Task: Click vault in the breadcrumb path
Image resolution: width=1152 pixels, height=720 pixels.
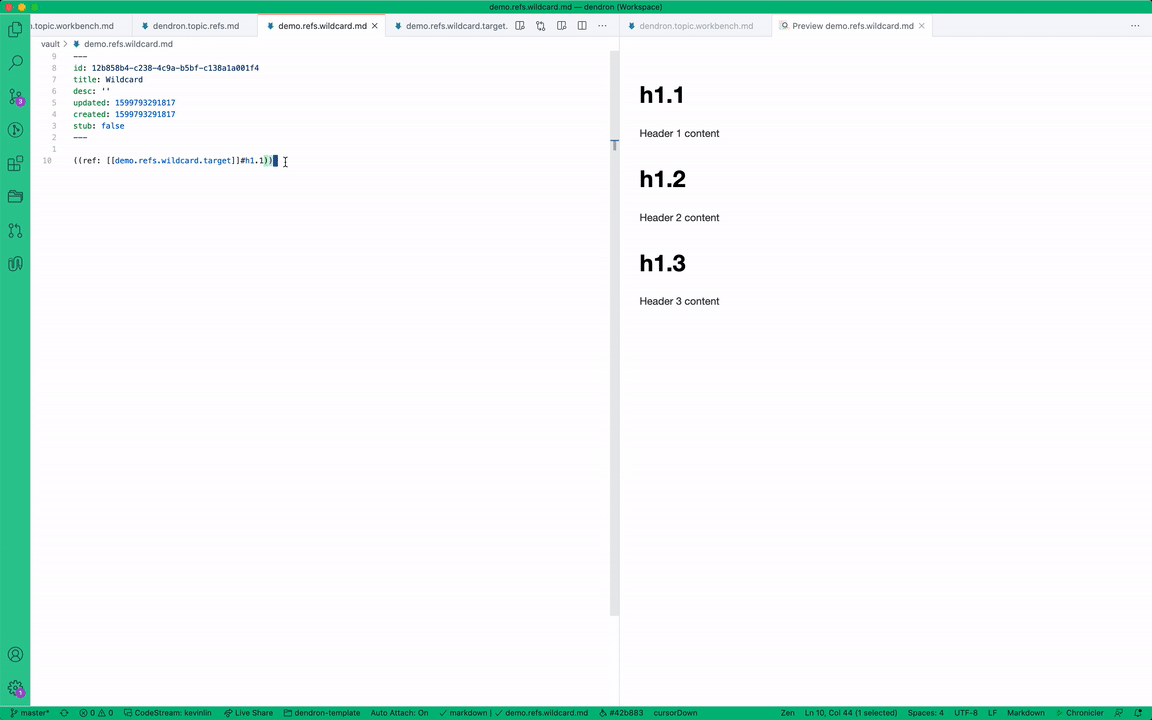Action: pos(50,44)
